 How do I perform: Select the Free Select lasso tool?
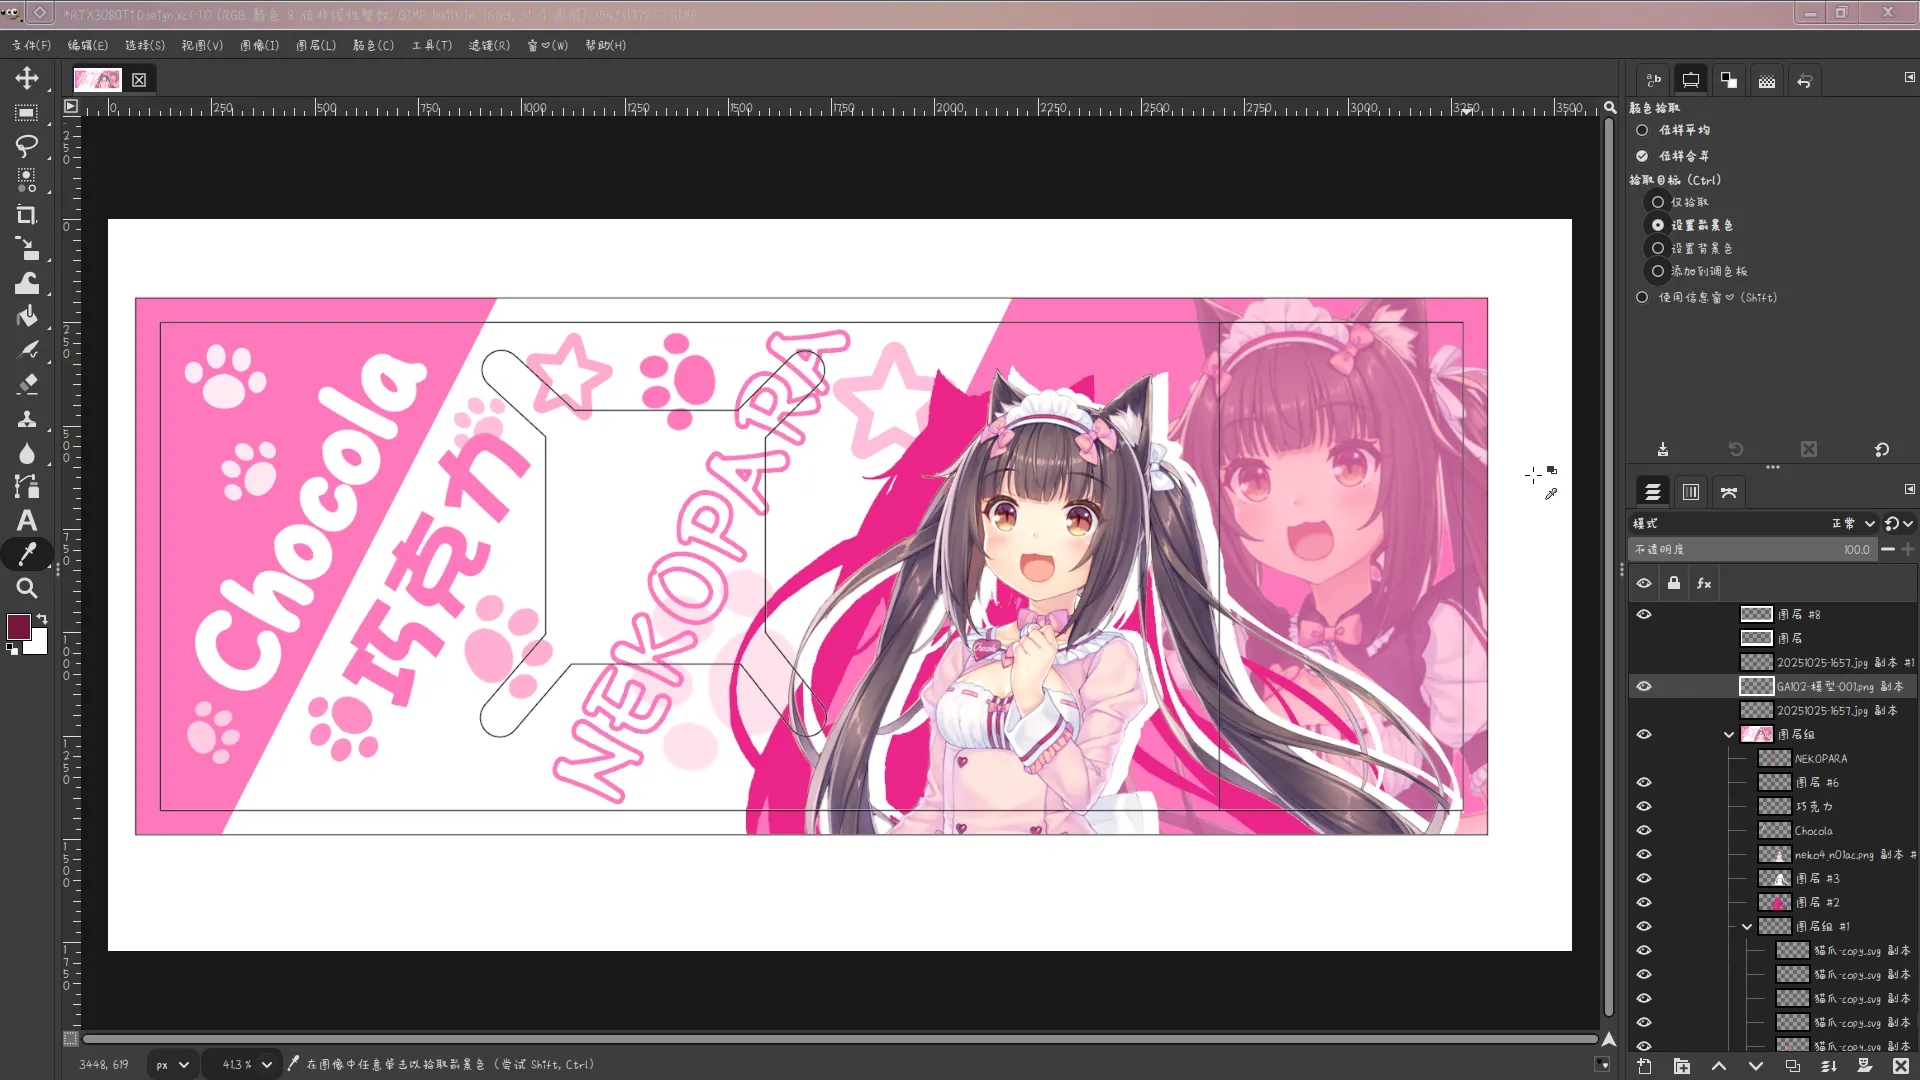tap(27, 146)
